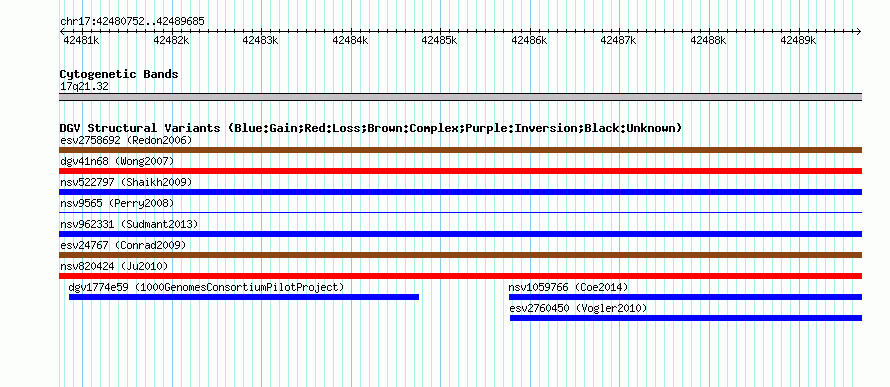Screen dimensions: 890x387
Task: Click the 42488k ruler mark
Action: point(708,40)
